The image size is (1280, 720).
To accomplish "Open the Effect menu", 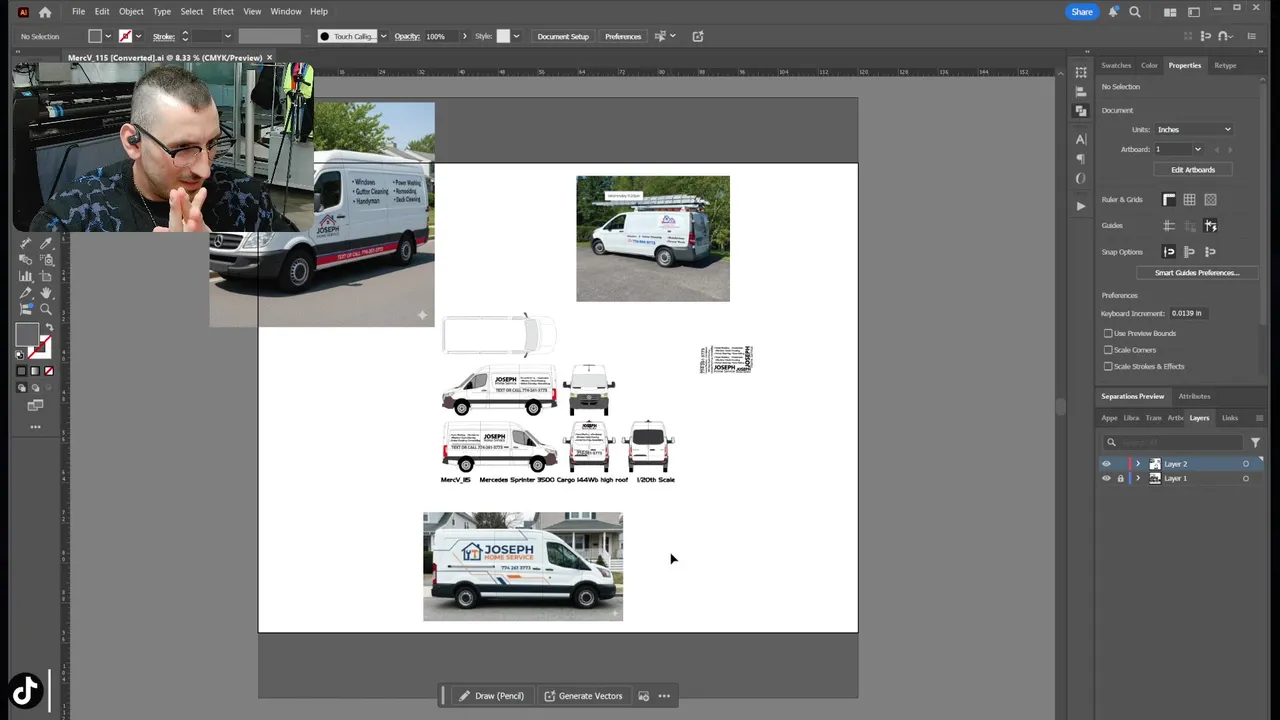I will (223, 12).
